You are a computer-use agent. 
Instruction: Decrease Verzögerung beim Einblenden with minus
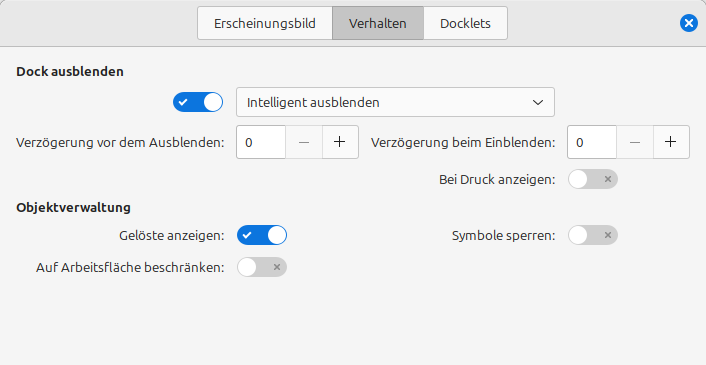tap(635, 142)
